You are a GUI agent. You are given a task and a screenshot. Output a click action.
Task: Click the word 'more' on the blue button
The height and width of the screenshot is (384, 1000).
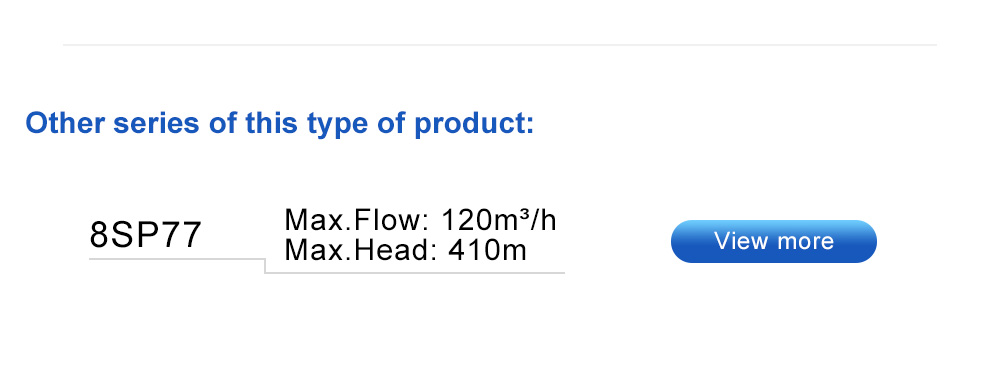pyautogui.click(x=804, y=241)
